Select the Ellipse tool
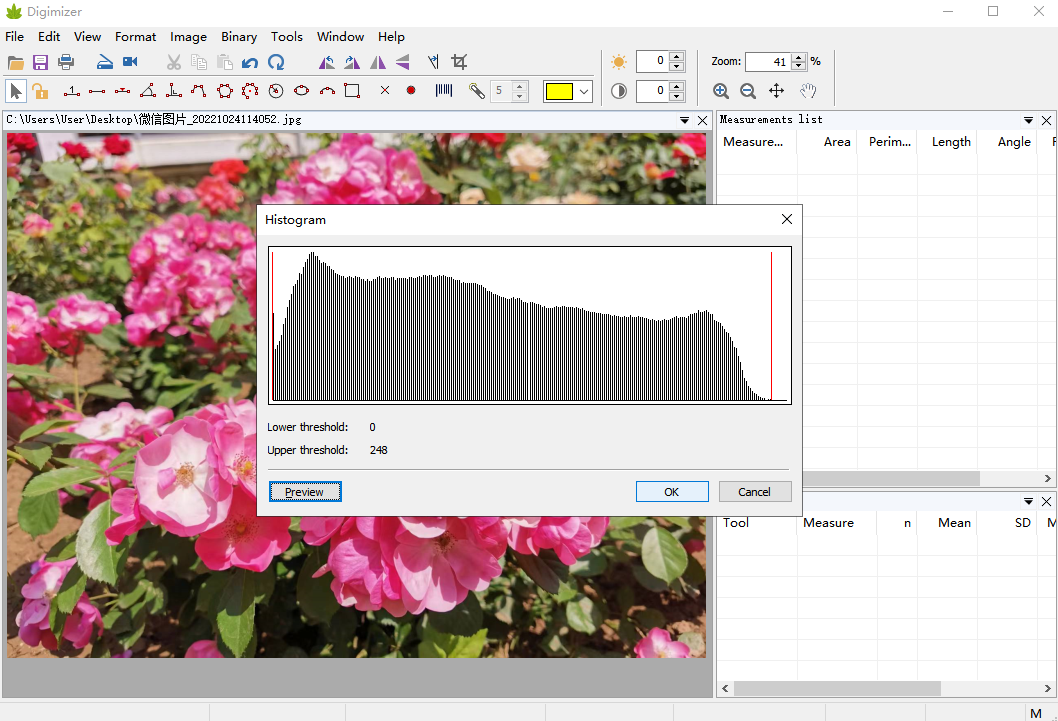This screenshot has width=1058, height=721. (302, 90)
